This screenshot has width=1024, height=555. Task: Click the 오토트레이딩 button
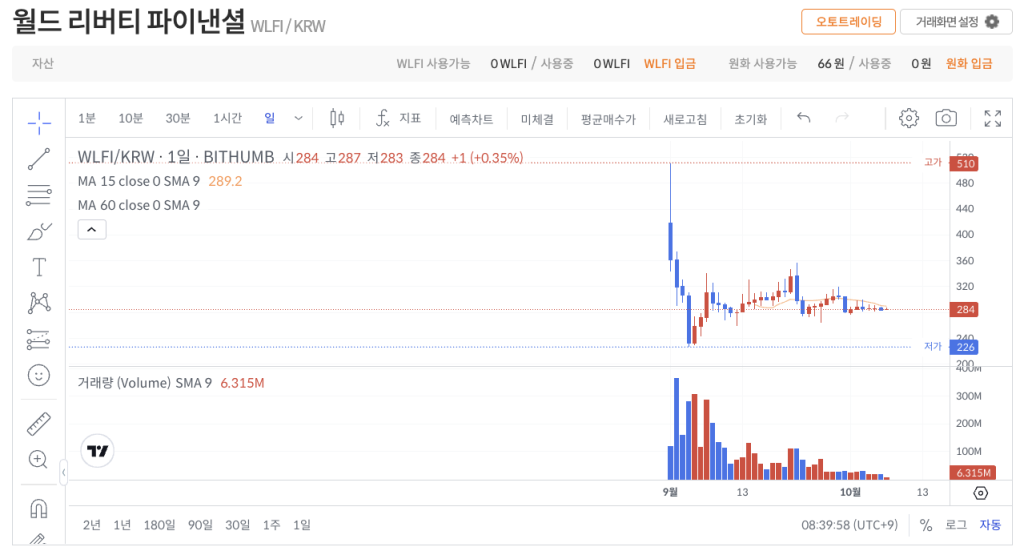(x=848, y=22)
